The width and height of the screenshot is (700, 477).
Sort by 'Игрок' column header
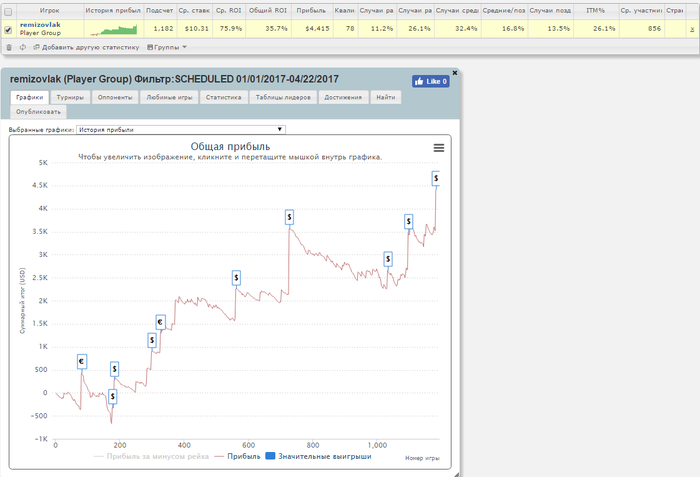click(x=50, y=10)
